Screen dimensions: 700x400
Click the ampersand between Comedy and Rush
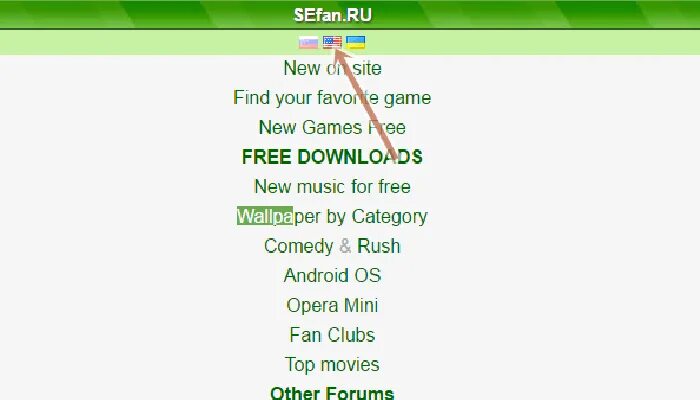click(x=345, y=246)
